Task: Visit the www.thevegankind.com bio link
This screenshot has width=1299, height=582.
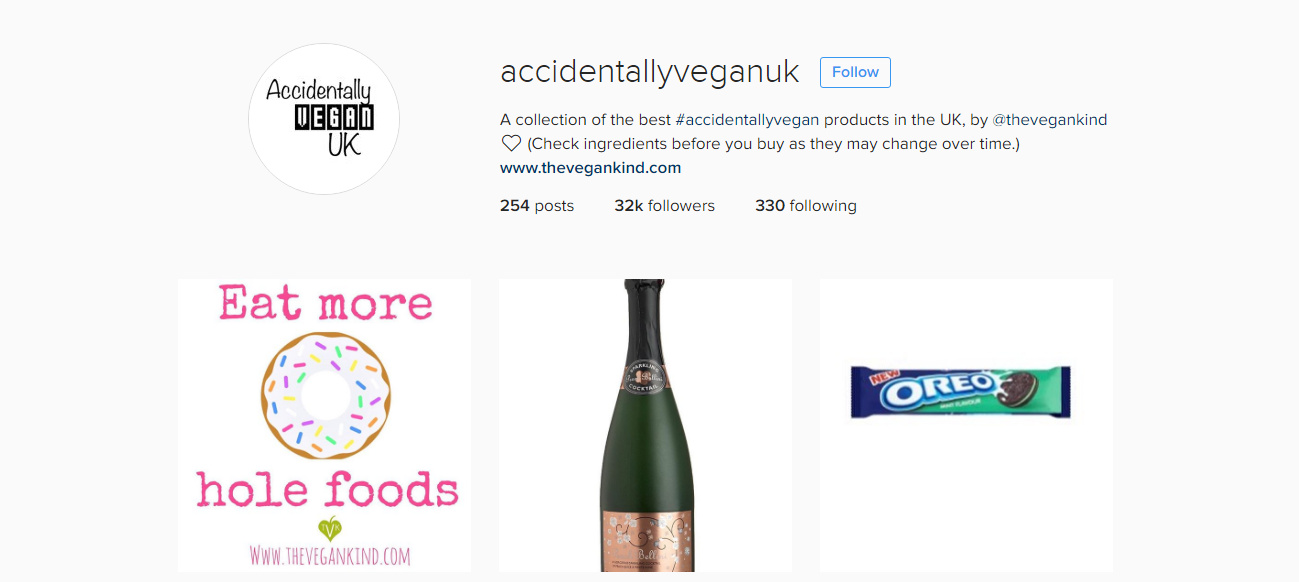Action: 590,168
